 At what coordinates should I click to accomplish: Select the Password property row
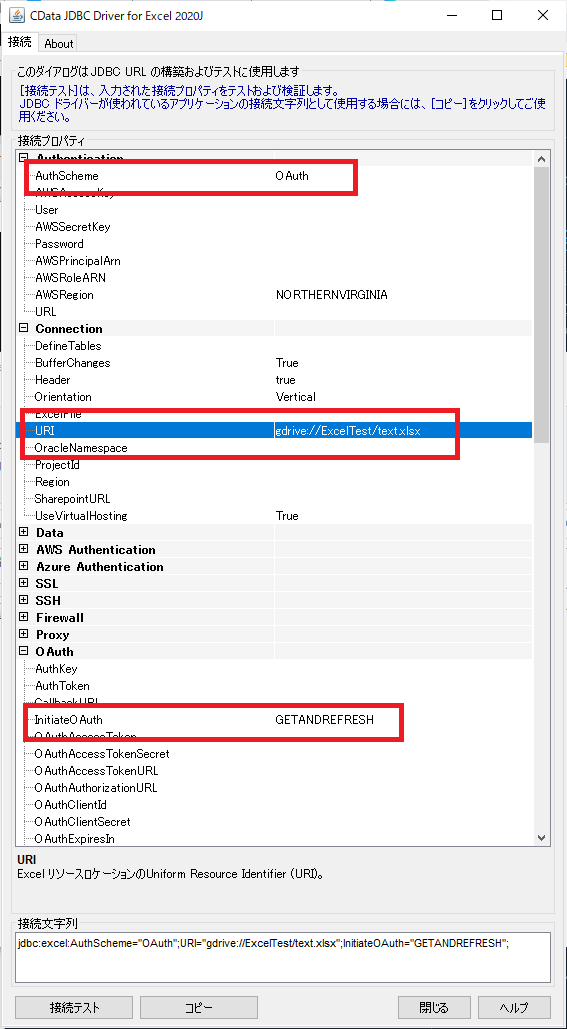[274, 244]
